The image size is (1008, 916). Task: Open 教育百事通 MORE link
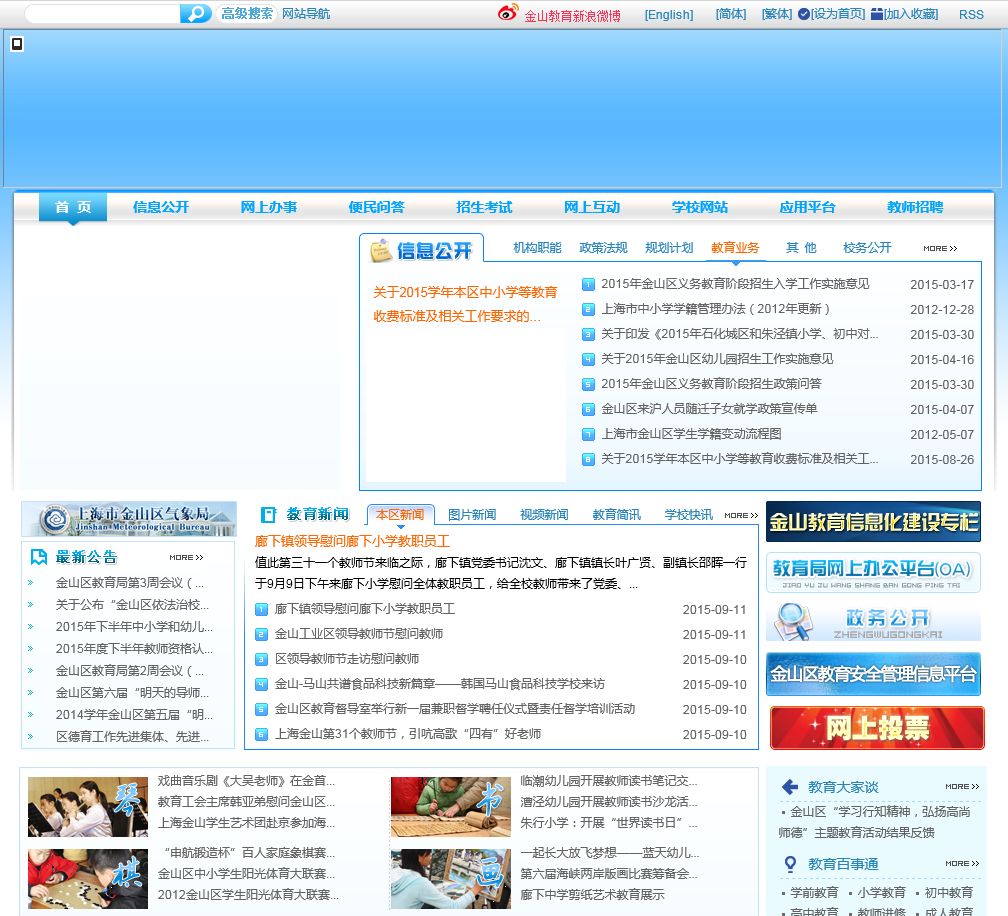tap(962, 864)
